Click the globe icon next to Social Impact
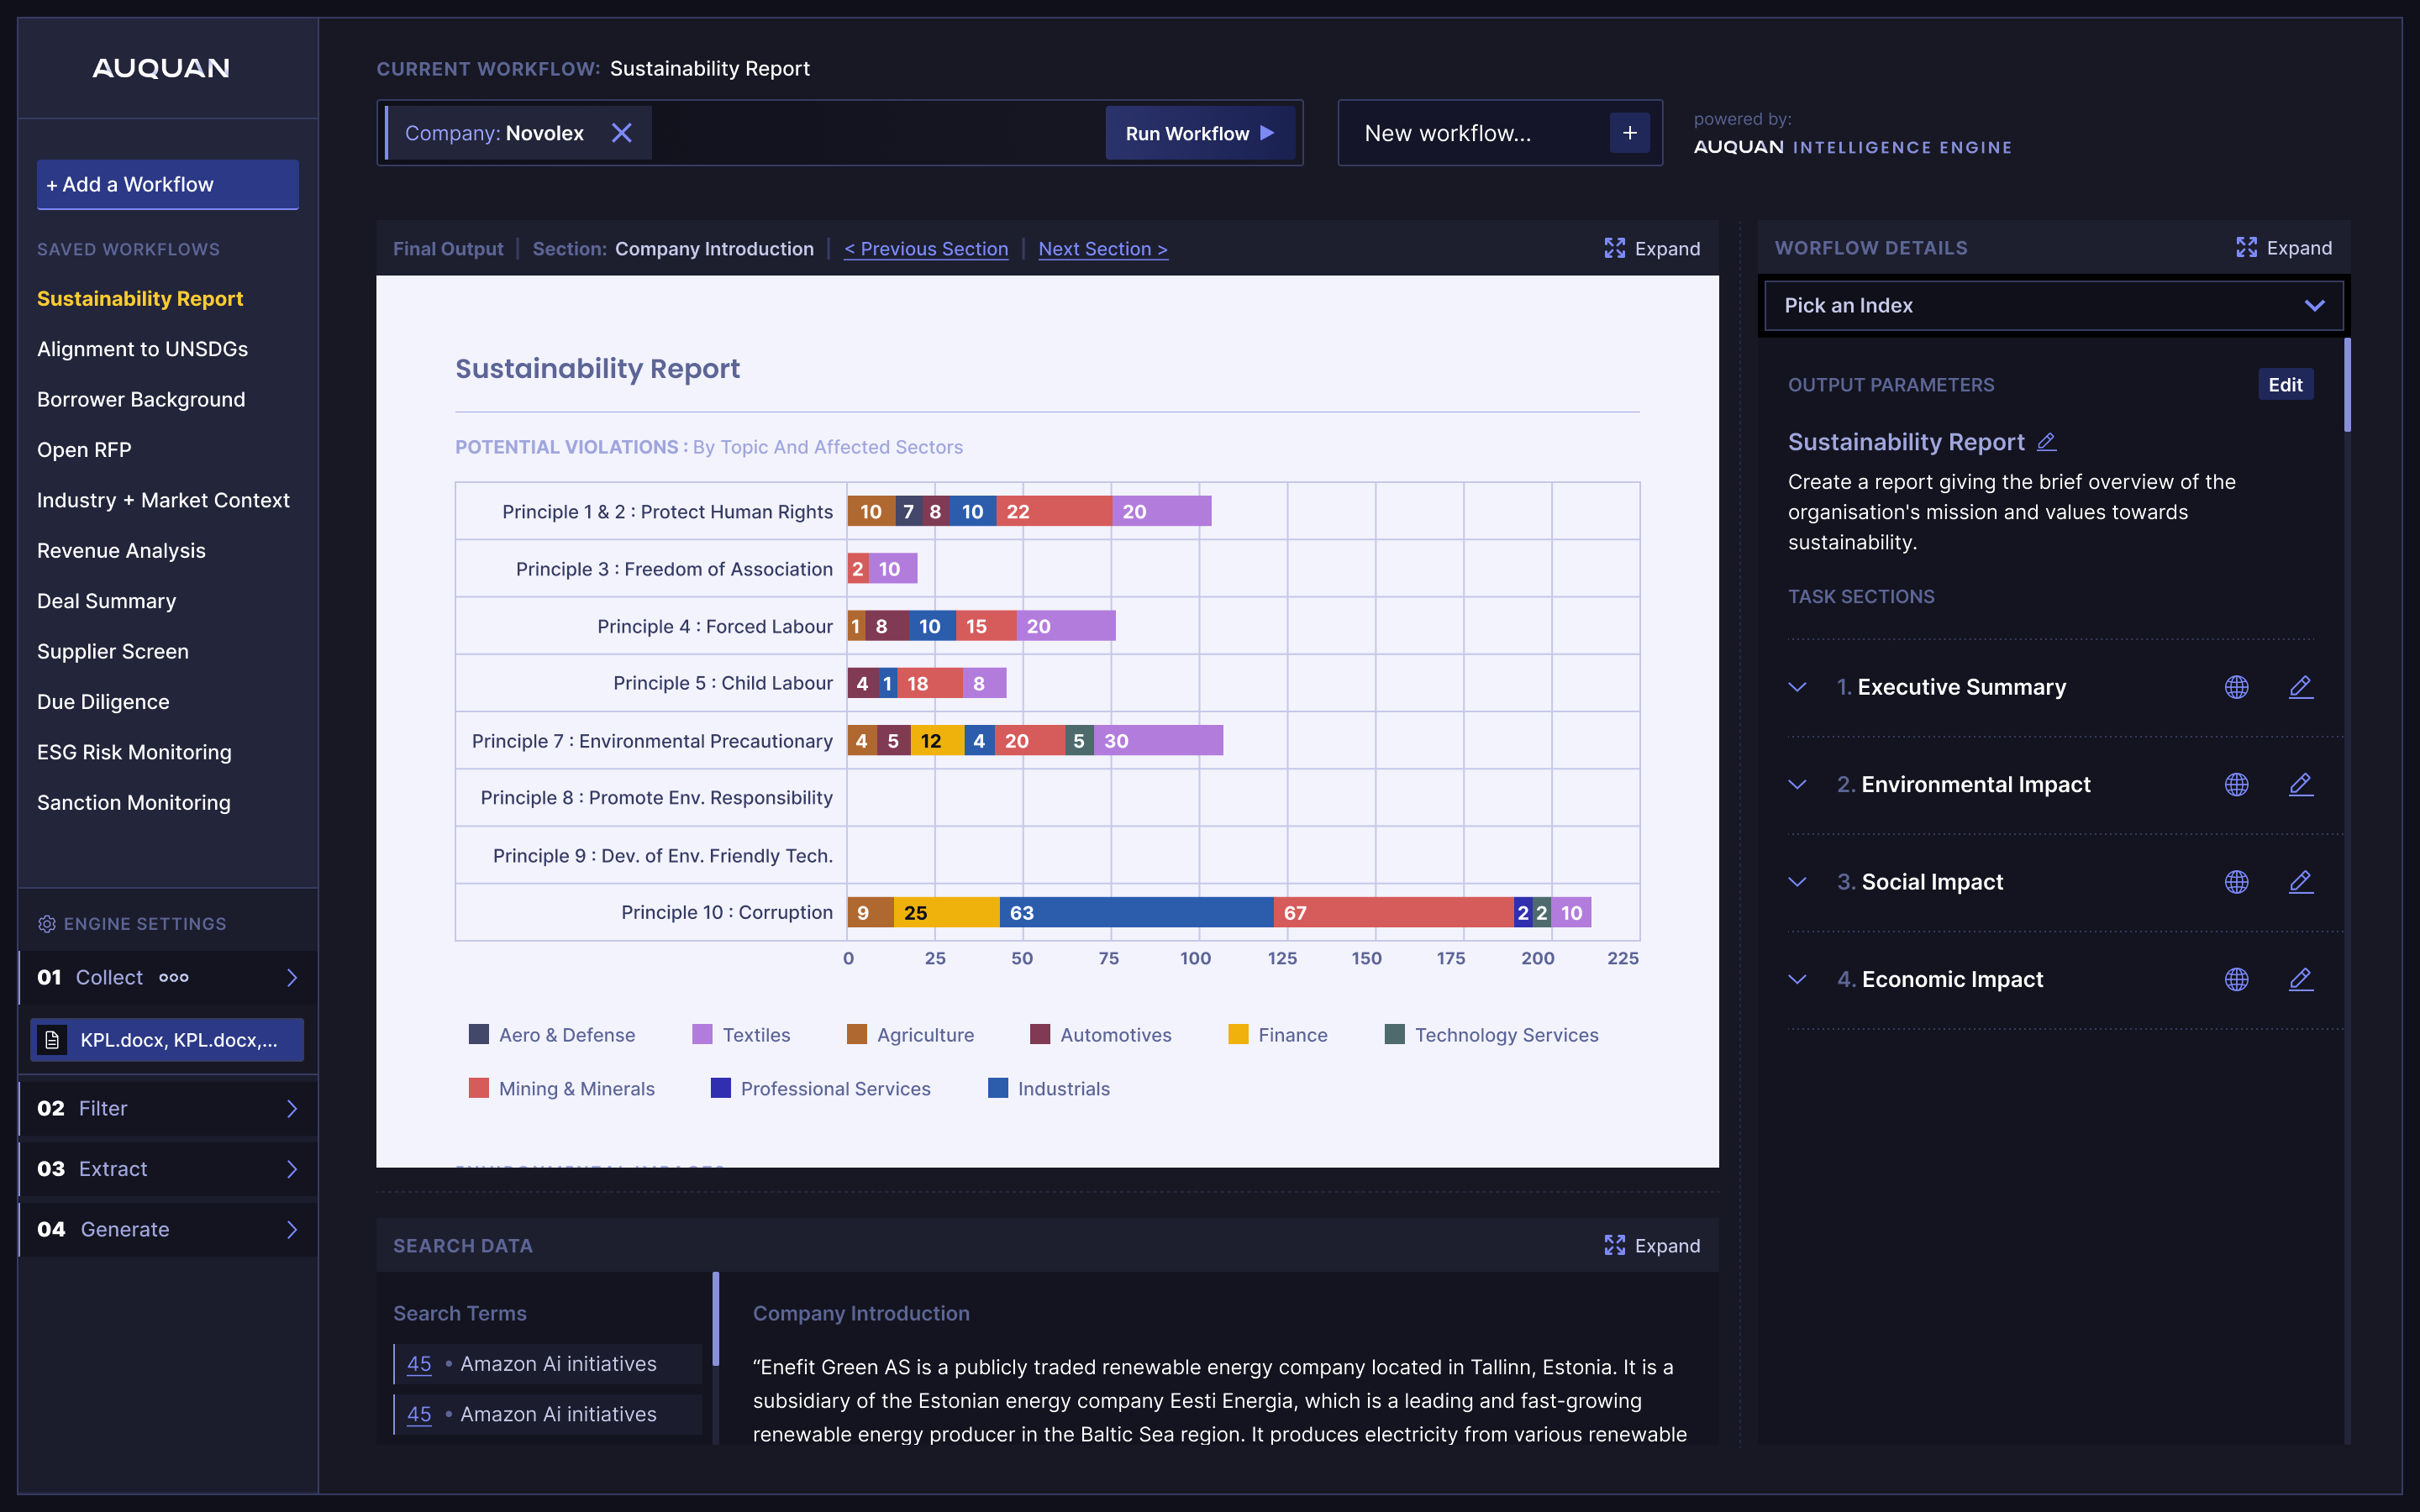 (2235, 881)
